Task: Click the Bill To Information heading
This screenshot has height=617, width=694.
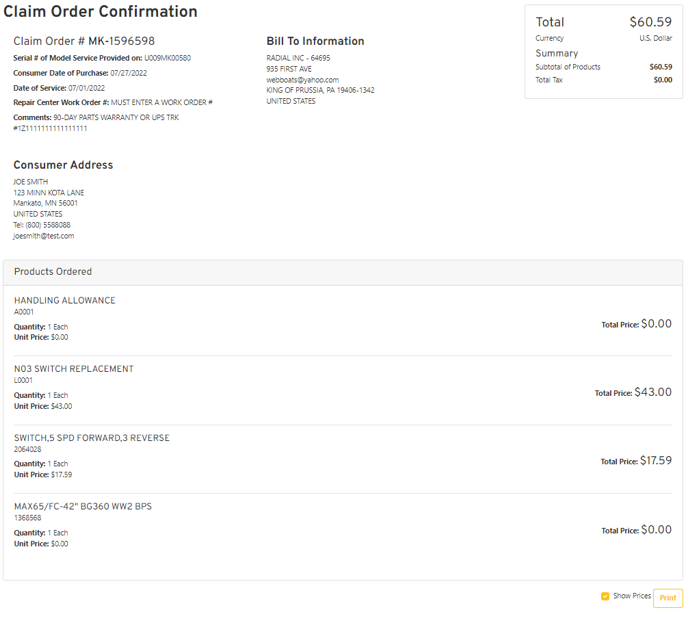Action: [x=315, y=42]
